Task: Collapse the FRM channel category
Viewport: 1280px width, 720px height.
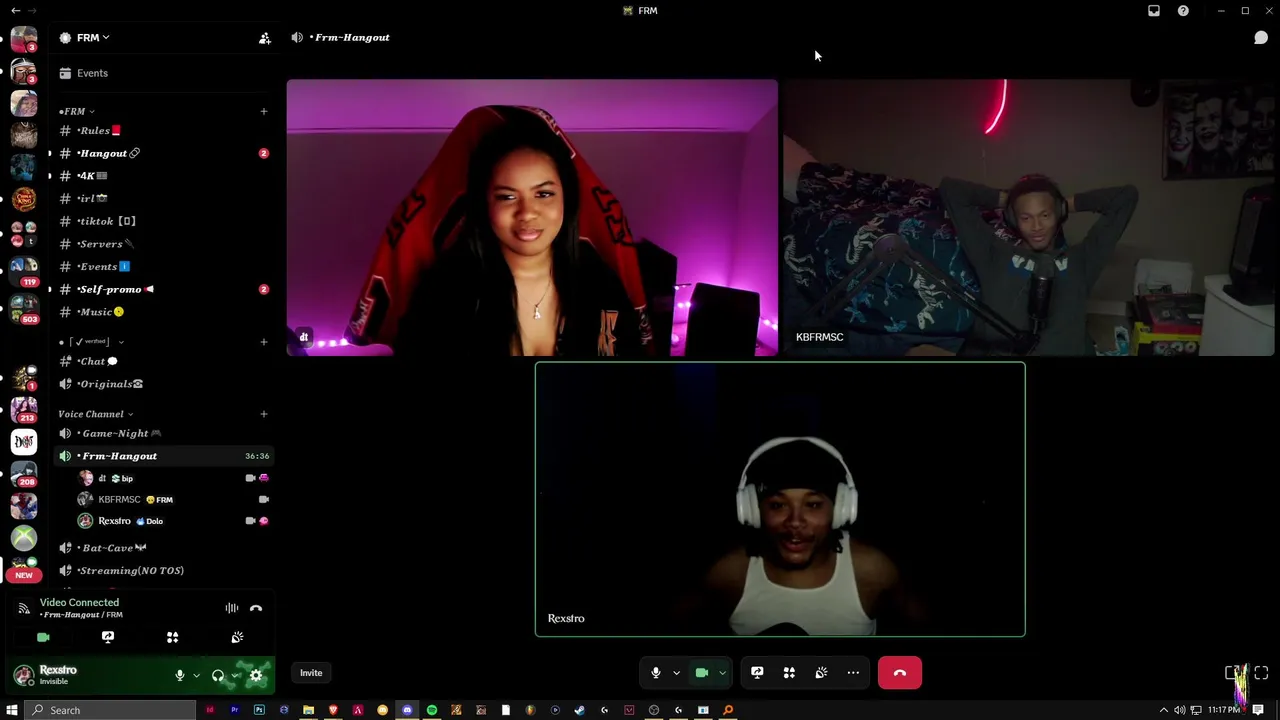Action: (x=77, y=112)
